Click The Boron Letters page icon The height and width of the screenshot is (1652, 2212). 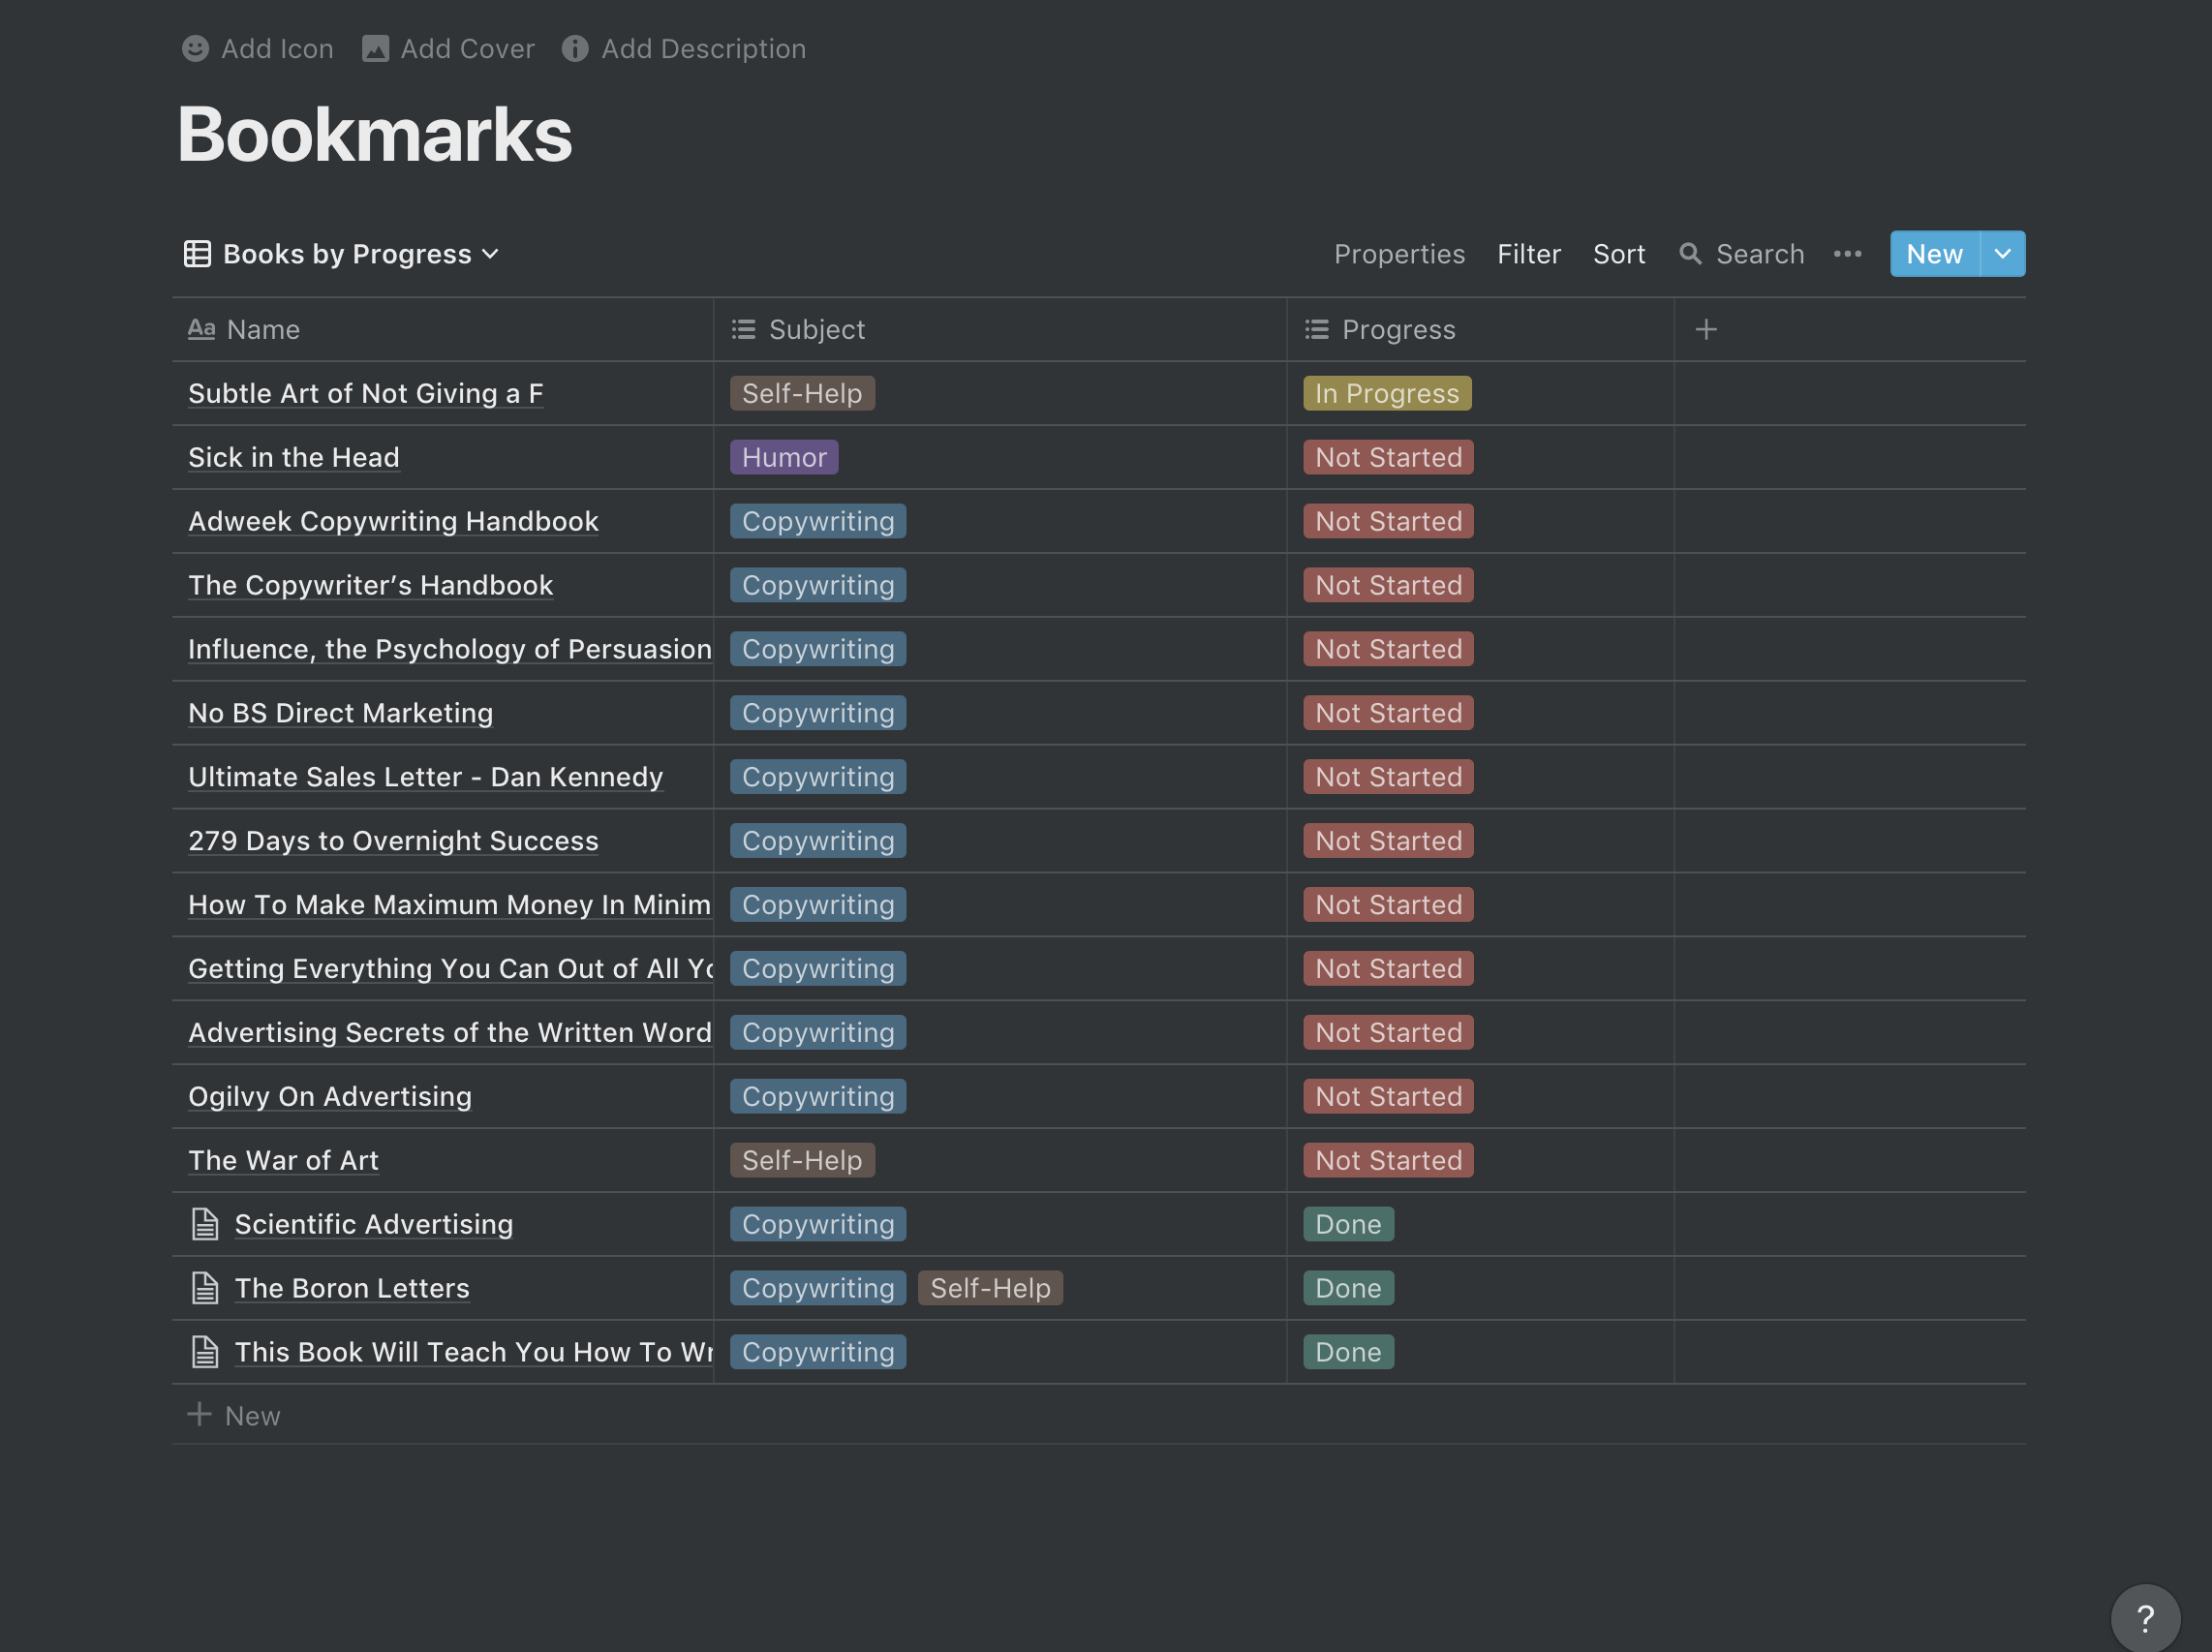(x=205, y=1288)
